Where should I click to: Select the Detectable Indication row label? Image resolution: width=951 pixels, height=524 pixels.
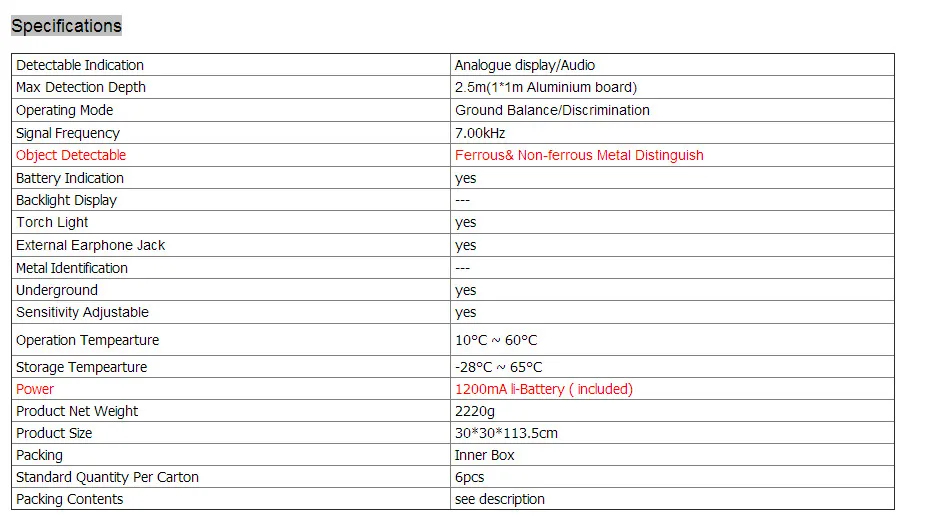79,65
